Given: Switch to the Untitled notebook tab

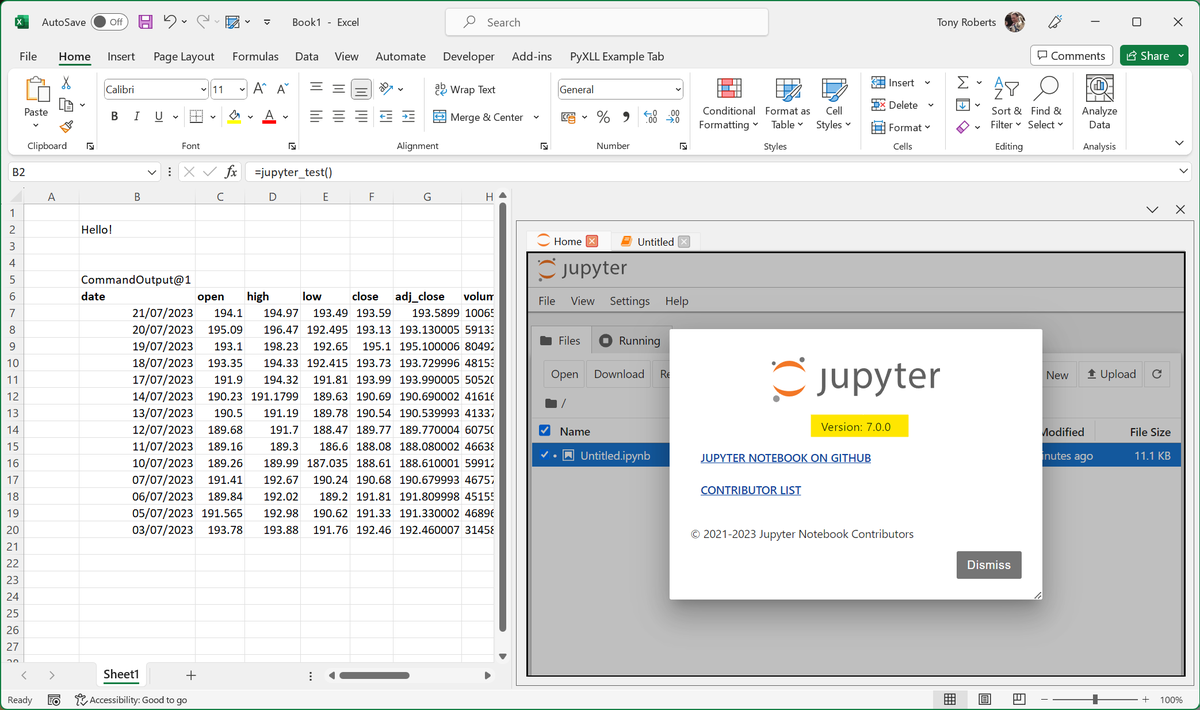Looking at the screenshot, I should tap(655, 241).
